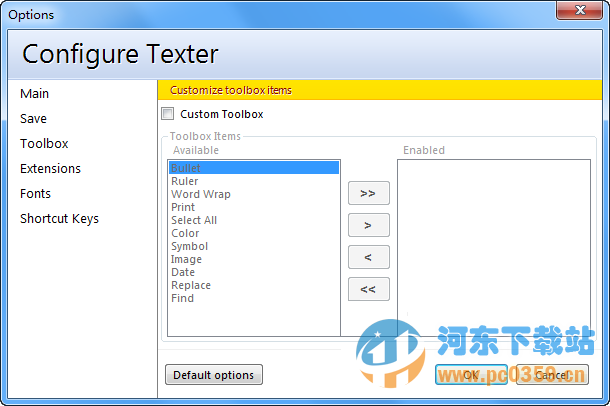Select Date in the Available list
The image size is (610, 406).
(x=254, y=272)
